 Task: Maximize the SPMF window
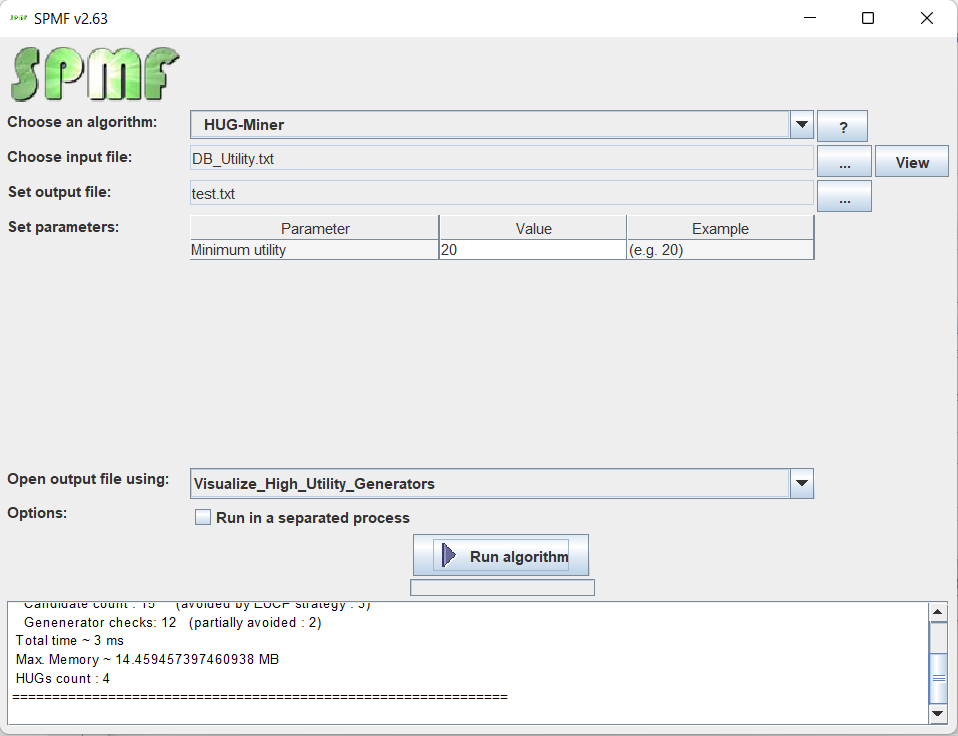[x=868, y=18]
